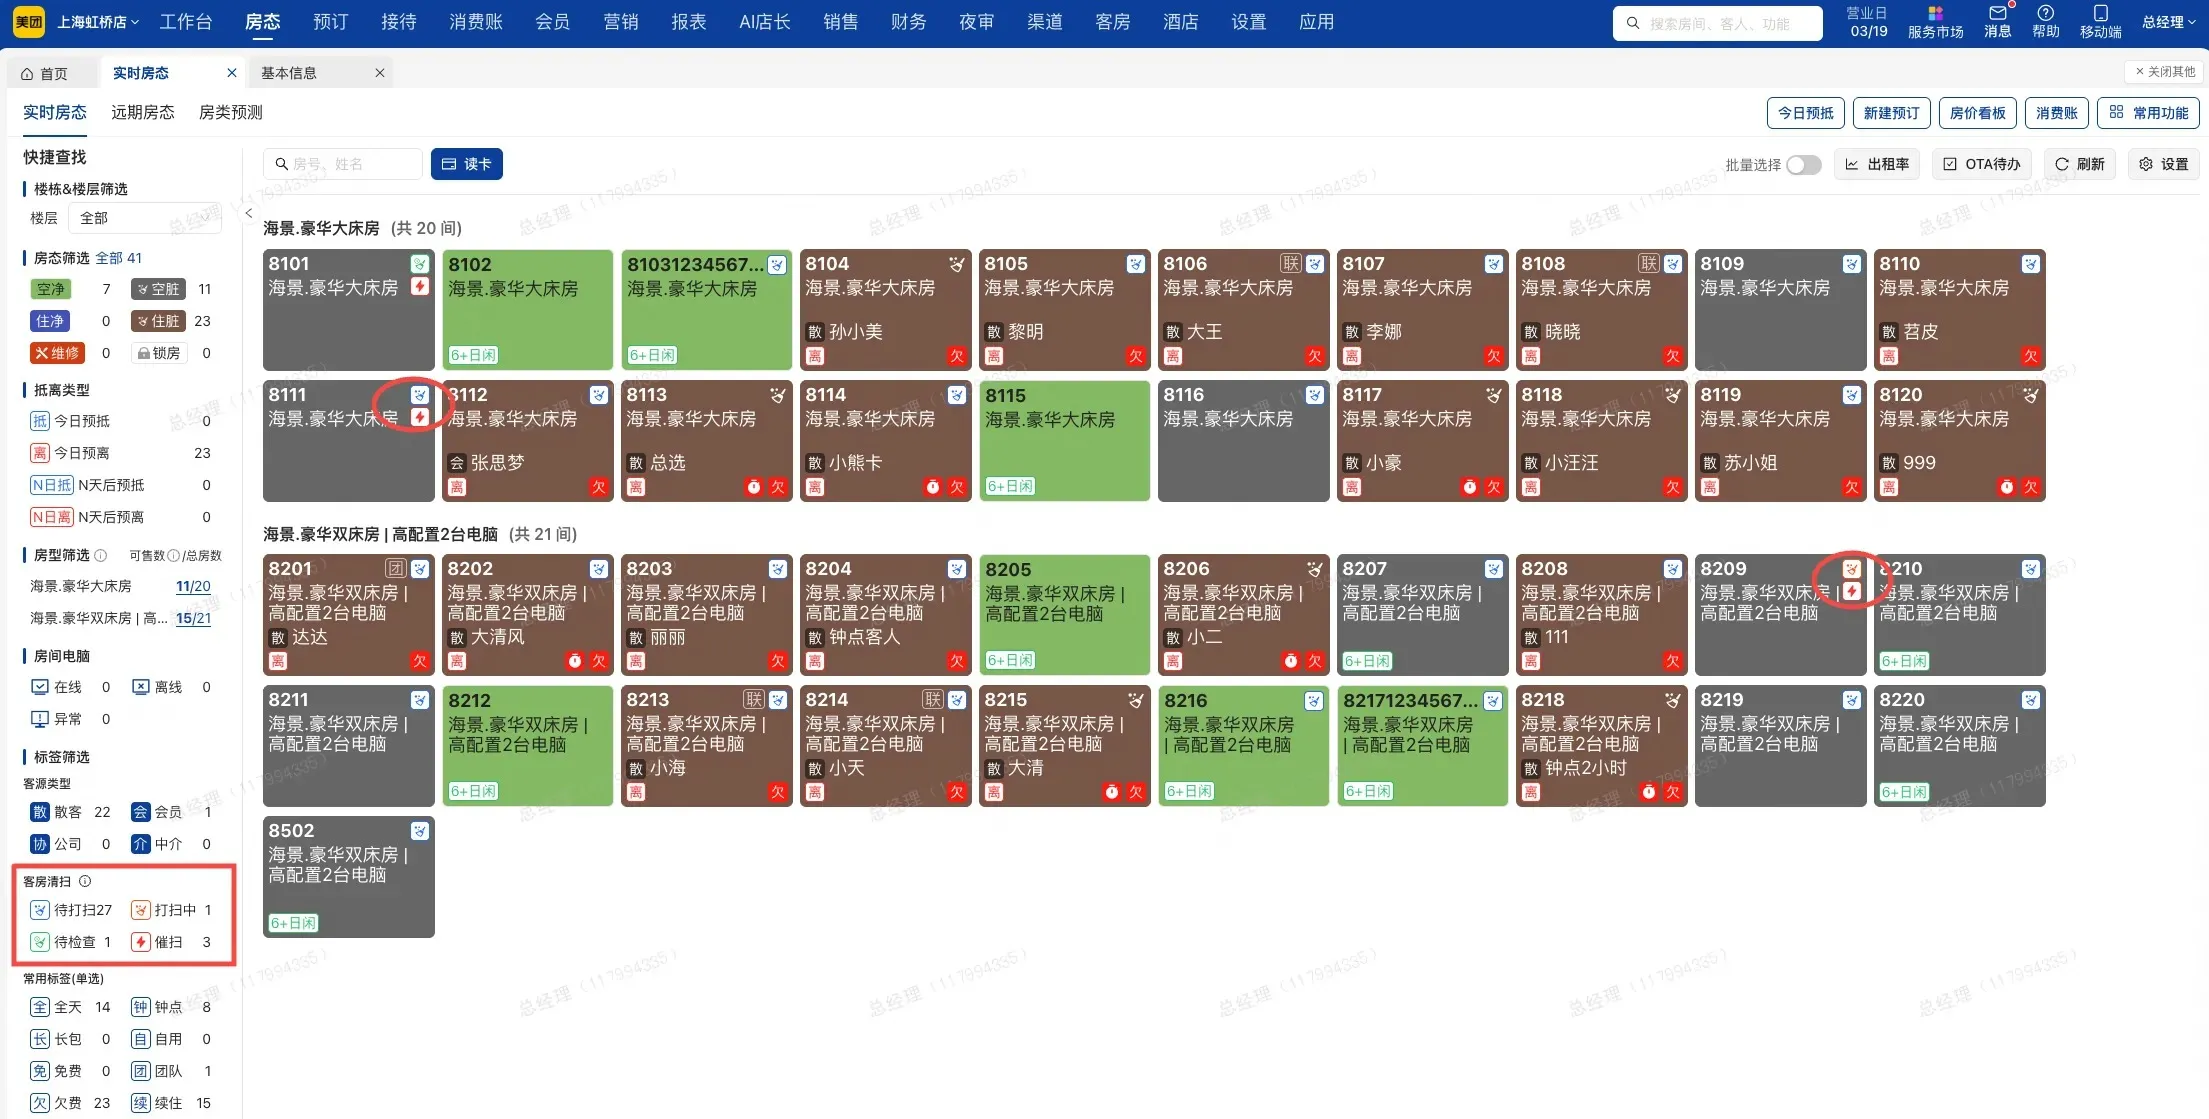
Task: Select the 待打扫 cleaning status filter icon
Action: (39, 910)
